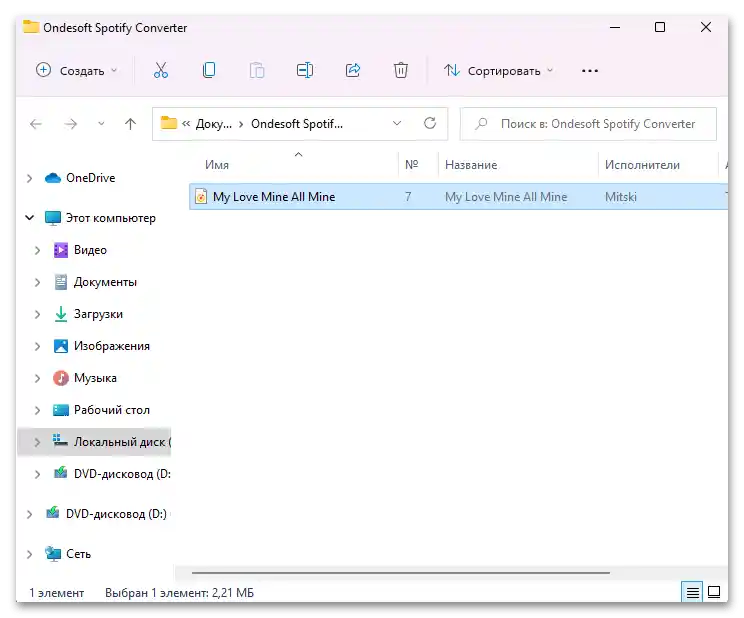Click the audio file icon of My Love Mine All Mine

click(201, 197)
